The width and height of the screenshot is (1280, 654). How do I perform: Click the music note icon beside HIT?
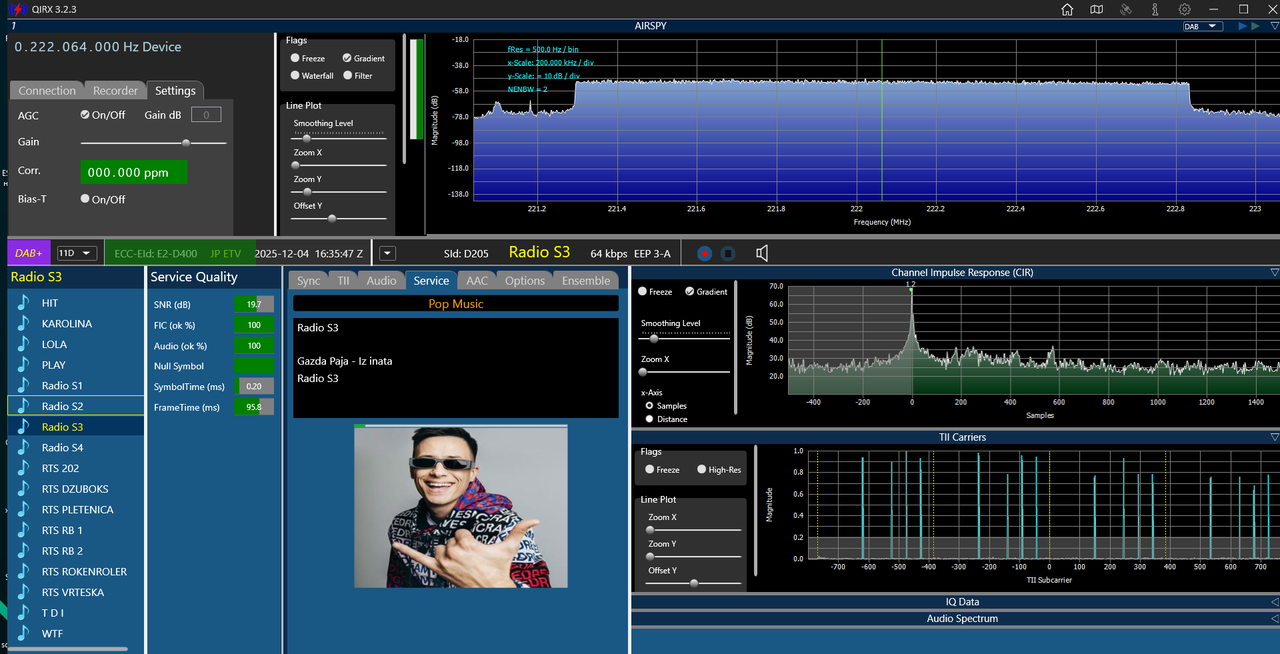[x=24, y=303]
